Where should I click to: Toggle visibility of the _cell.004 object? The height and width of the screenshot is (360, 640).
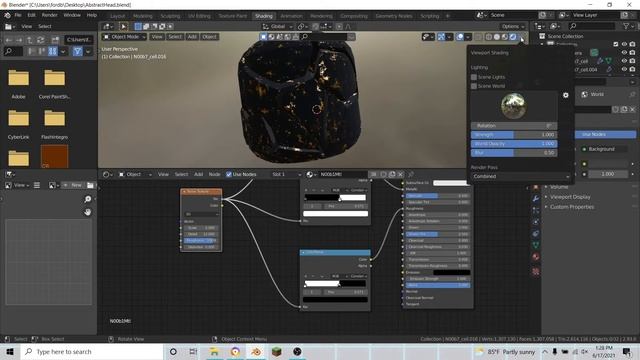[624, 69]
